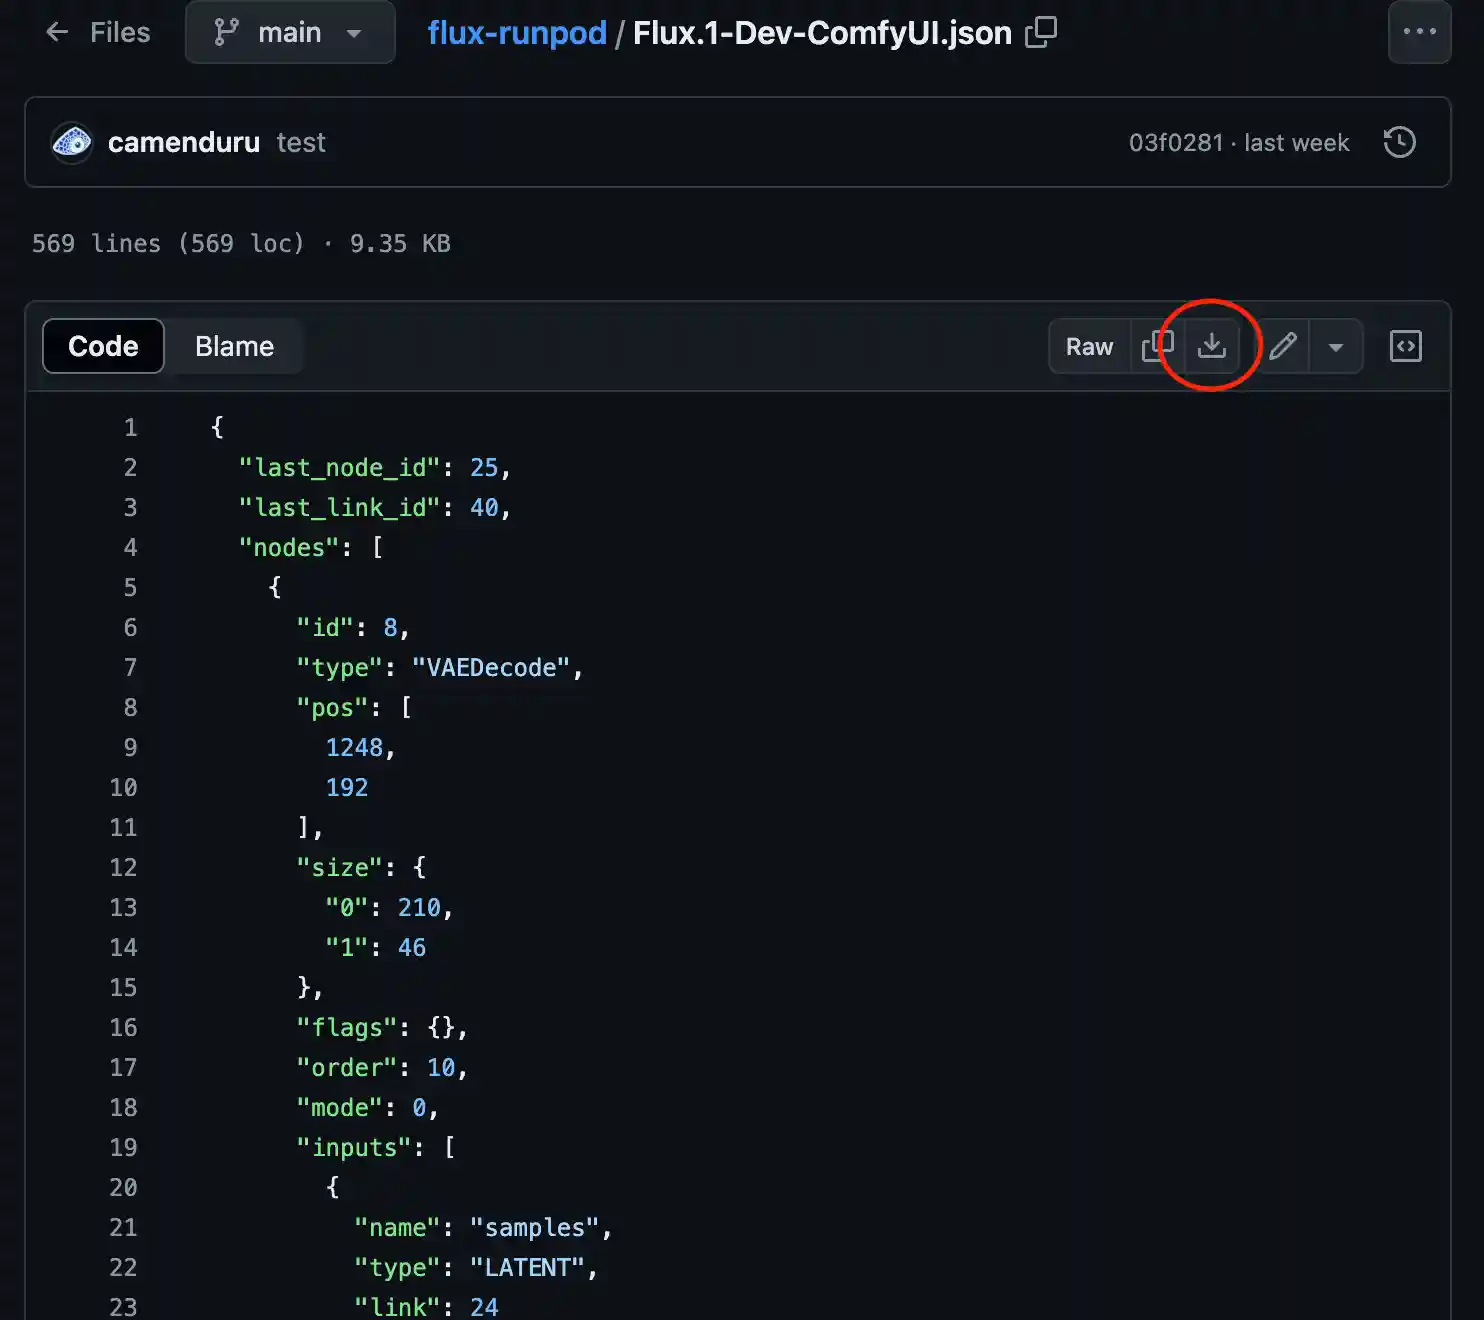Select line number 19

[123, 1147]
